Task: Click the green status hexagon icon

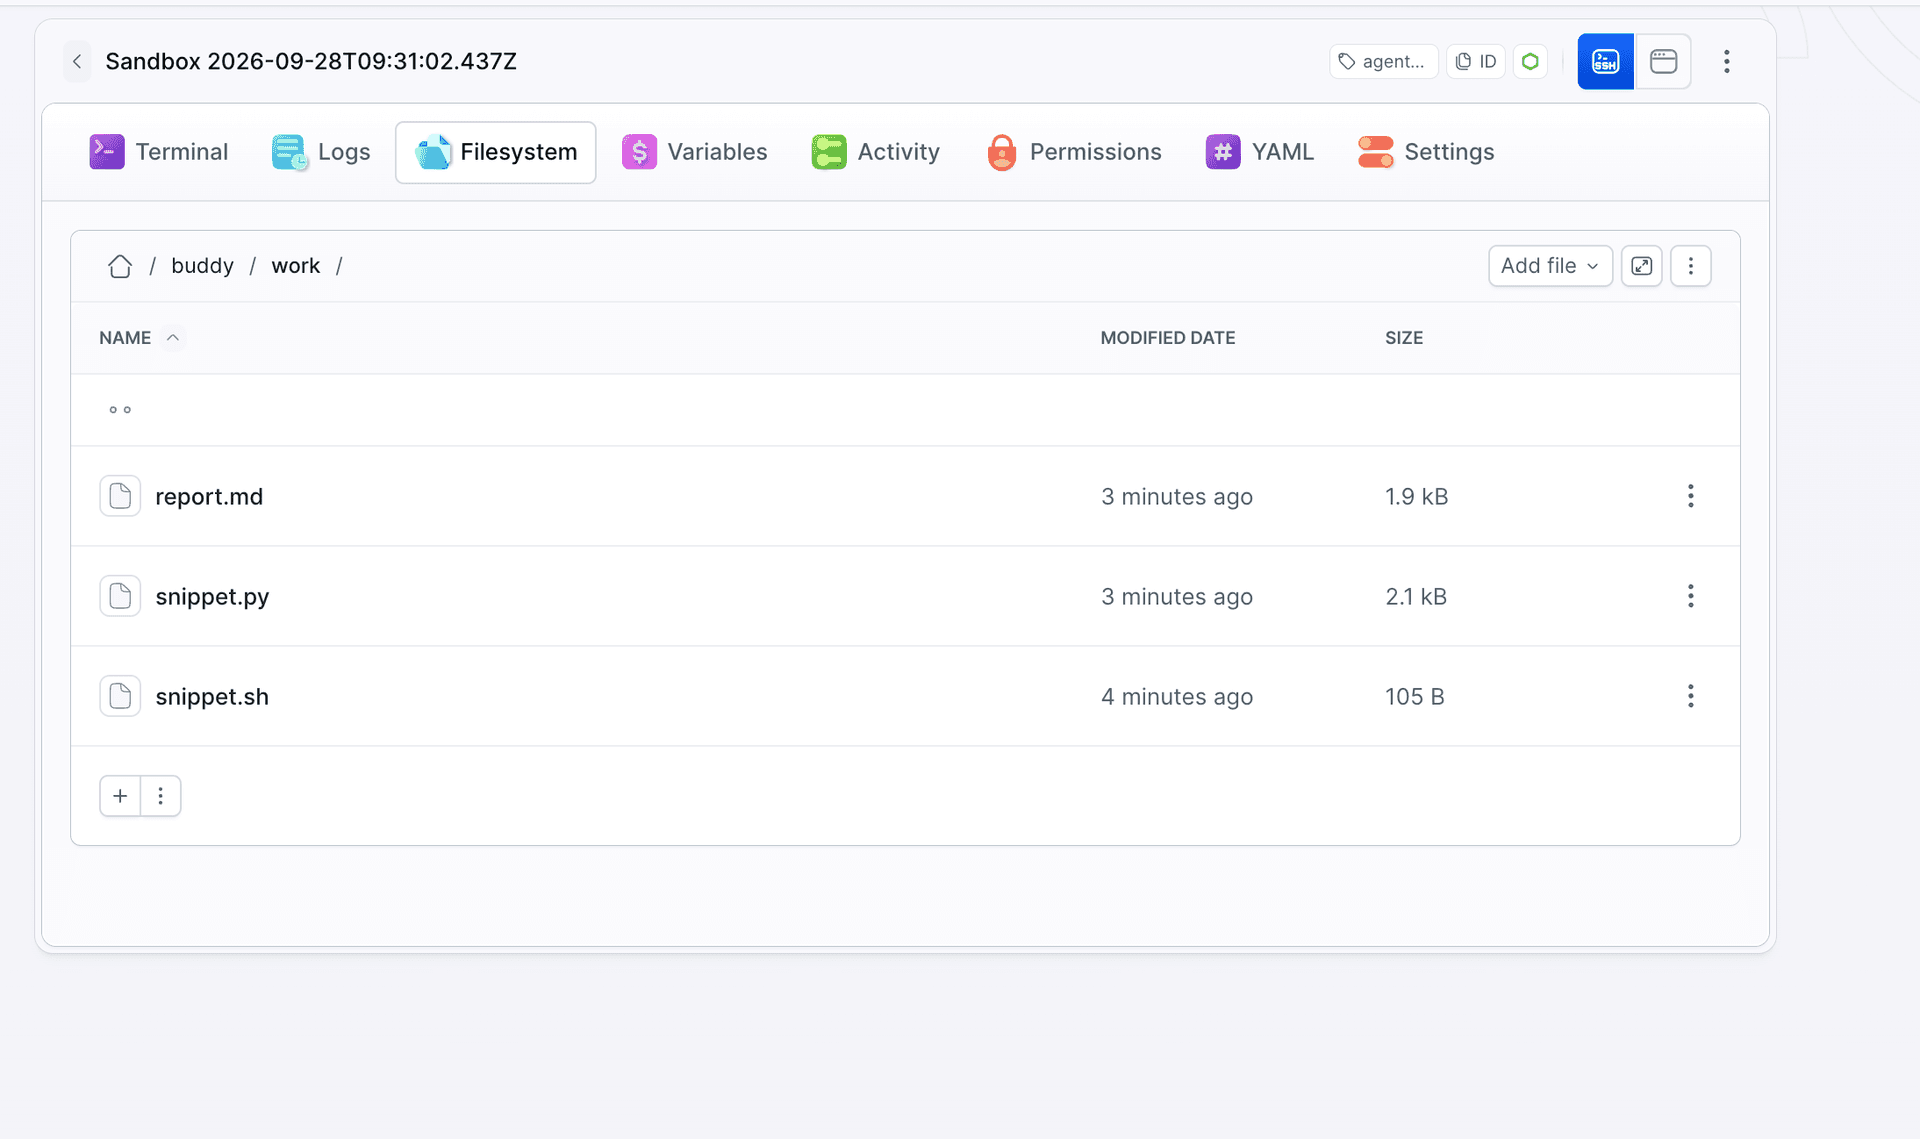Action: (x=1530, y=61)
